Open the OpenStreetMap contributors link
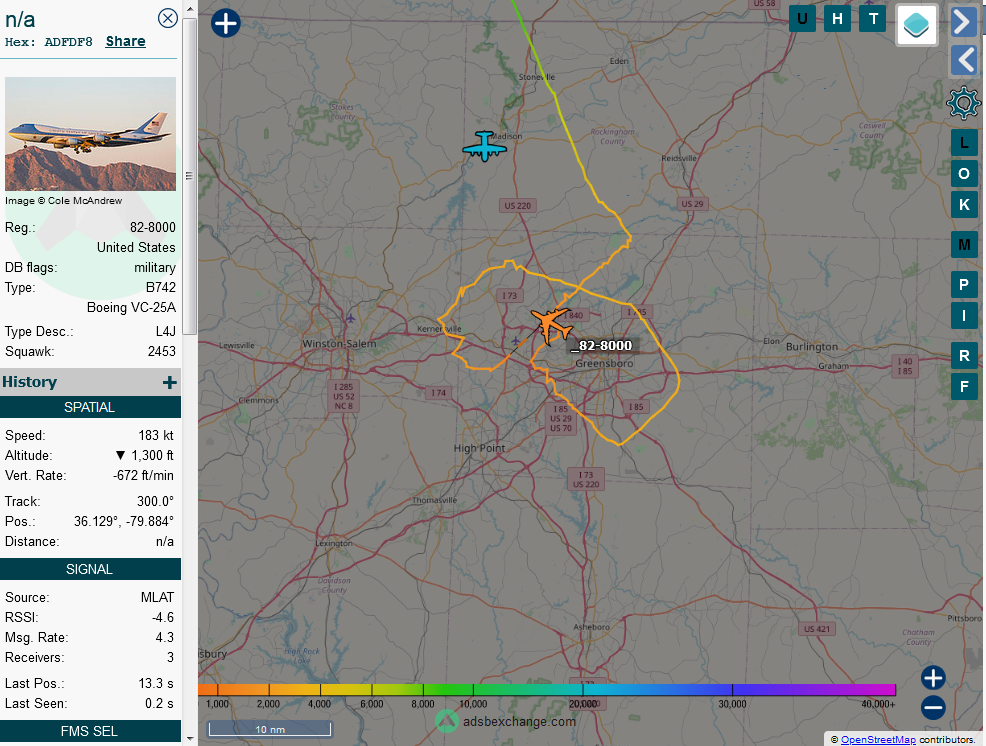The image size is (986, 746). click(x=878, y=740)
